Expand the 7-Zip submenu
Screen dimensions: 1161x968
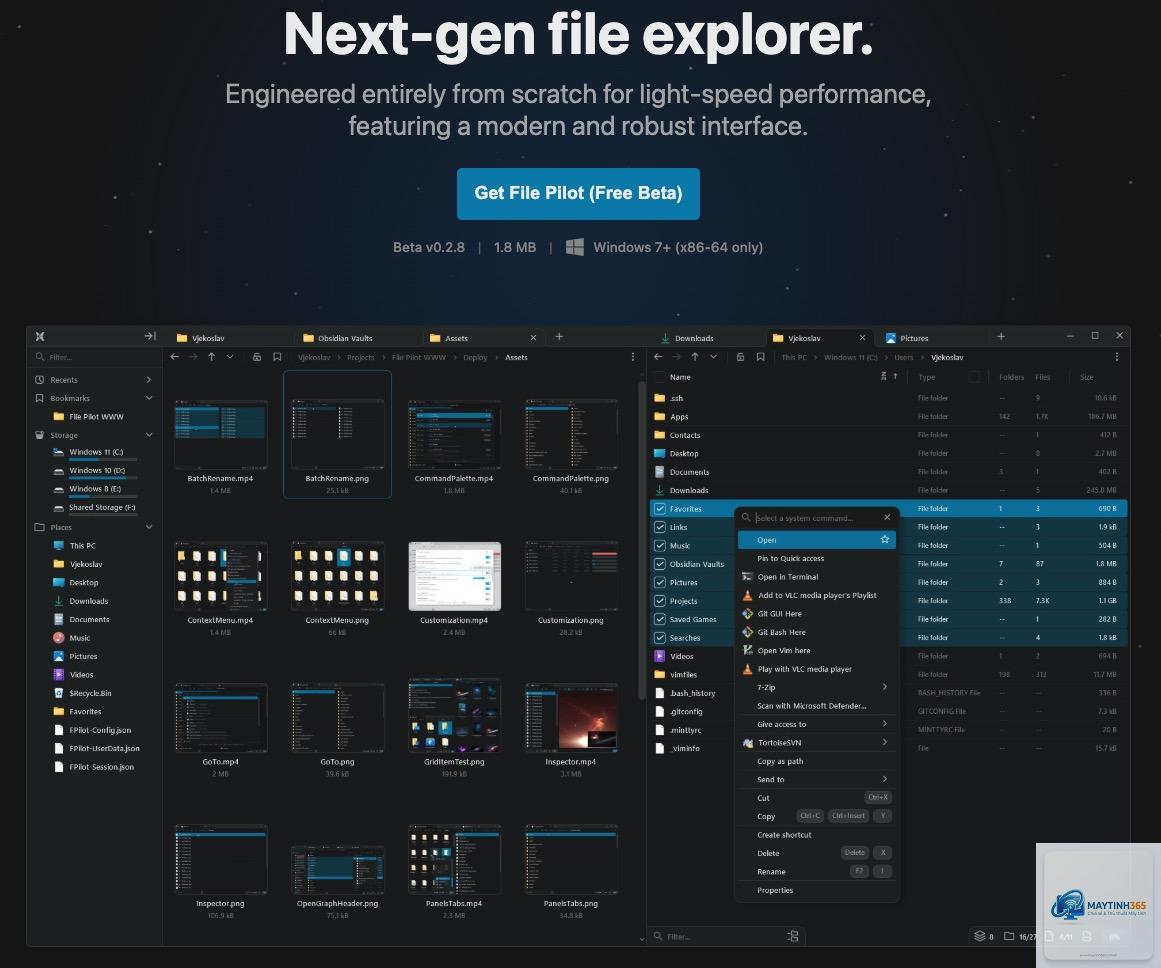[x=817, y=687]
